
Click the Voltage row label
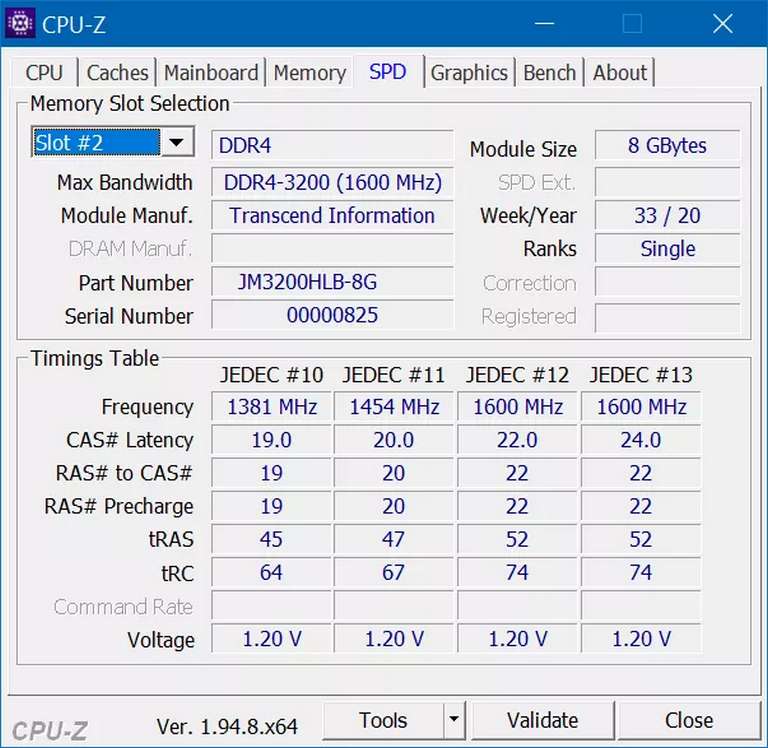[161, 640]
